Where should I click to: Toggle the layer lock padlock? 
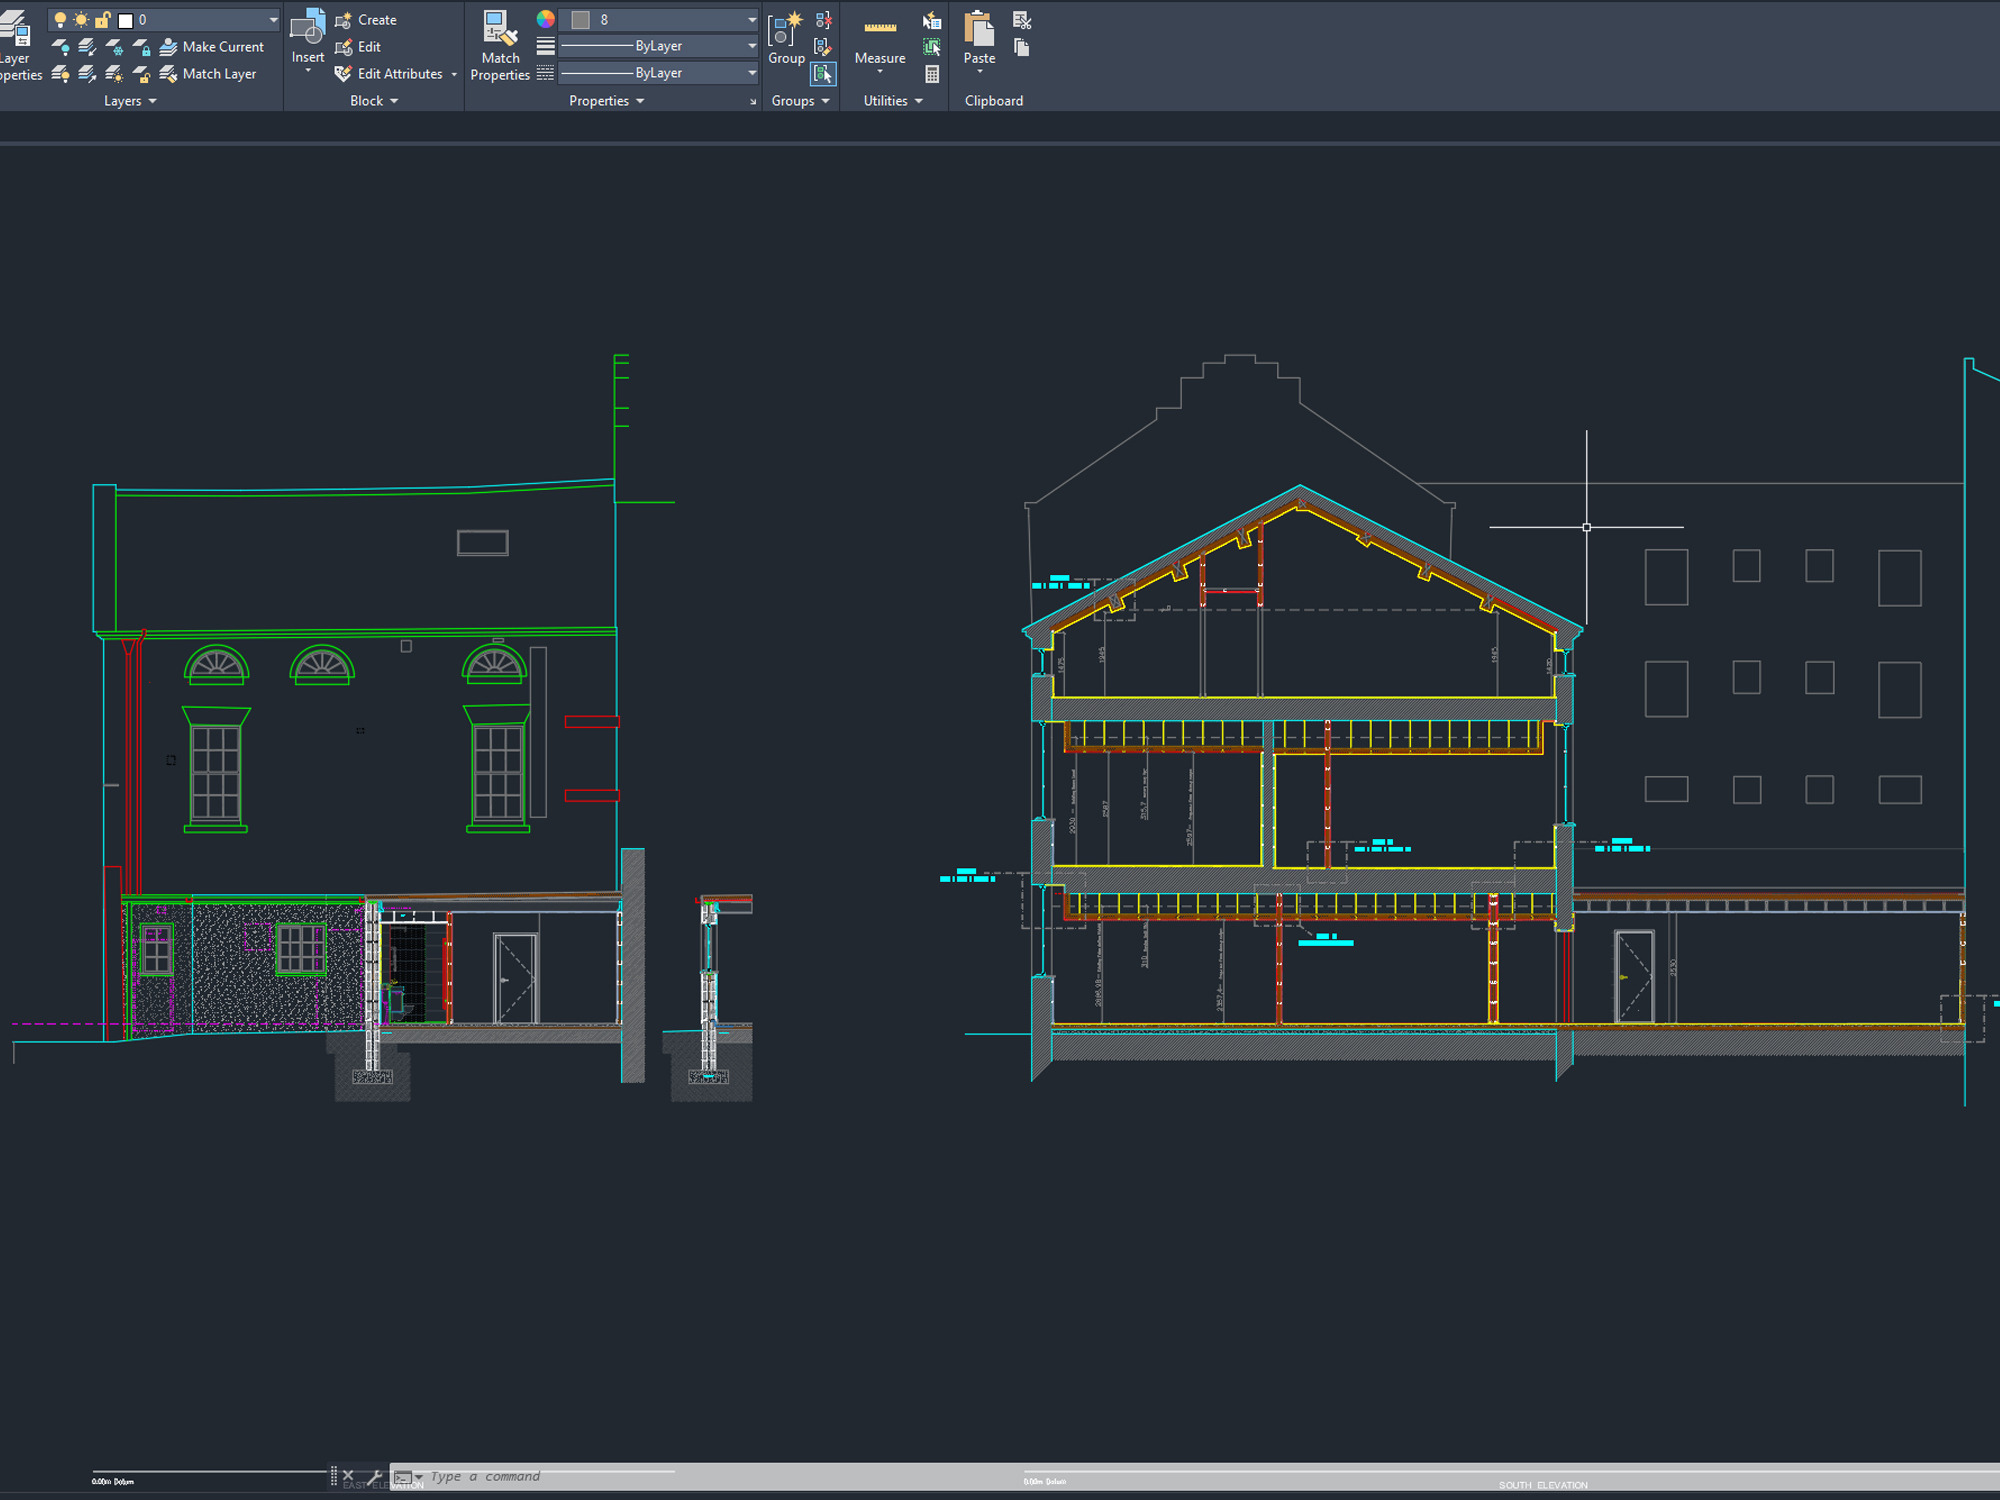[104, 18]
